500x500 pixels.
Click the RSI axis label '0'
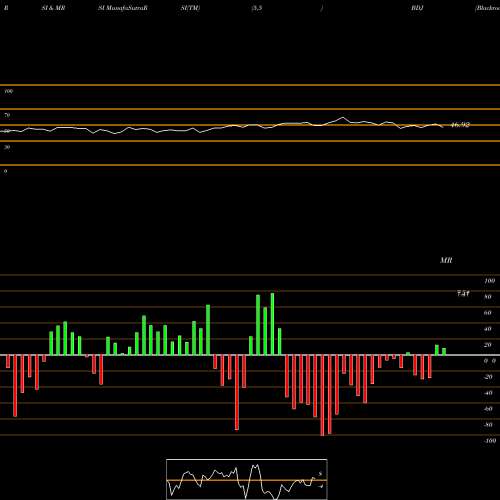point(6,171)
